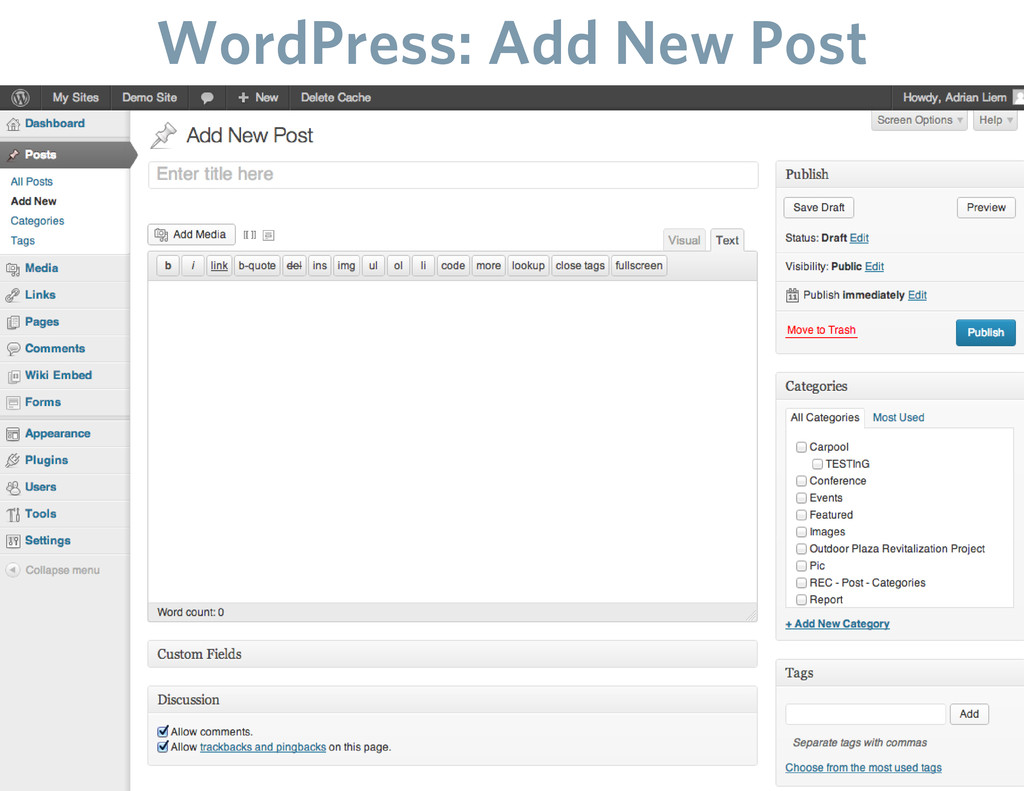1024x791 pixels.
Task: Open the New content menu
Action: (258, 97)
